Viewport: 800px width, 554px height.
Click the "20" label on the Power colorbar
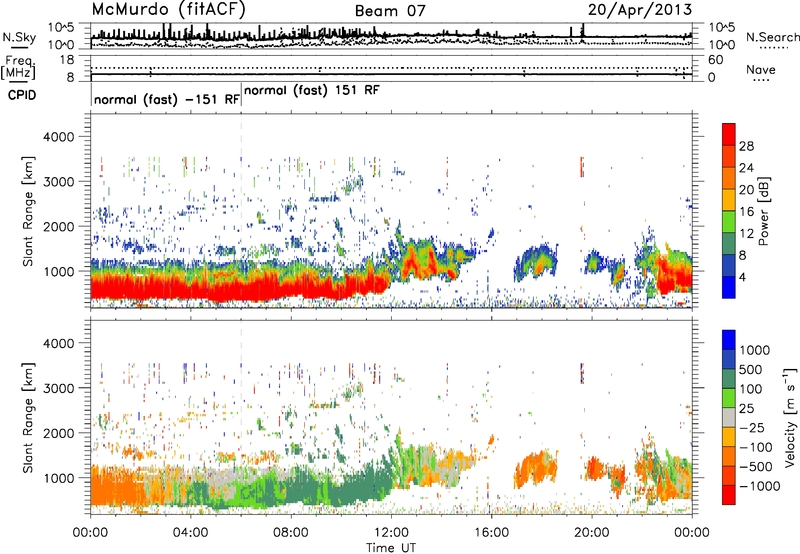(746, 190)
